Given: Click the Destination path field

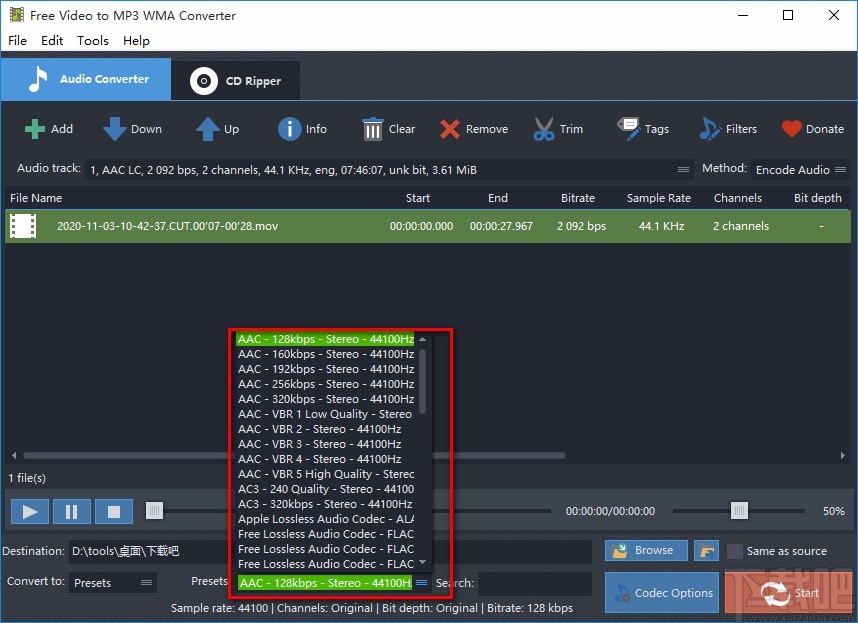Looking at the screenshot, I should pyautogui.click(x=331, y=551).
